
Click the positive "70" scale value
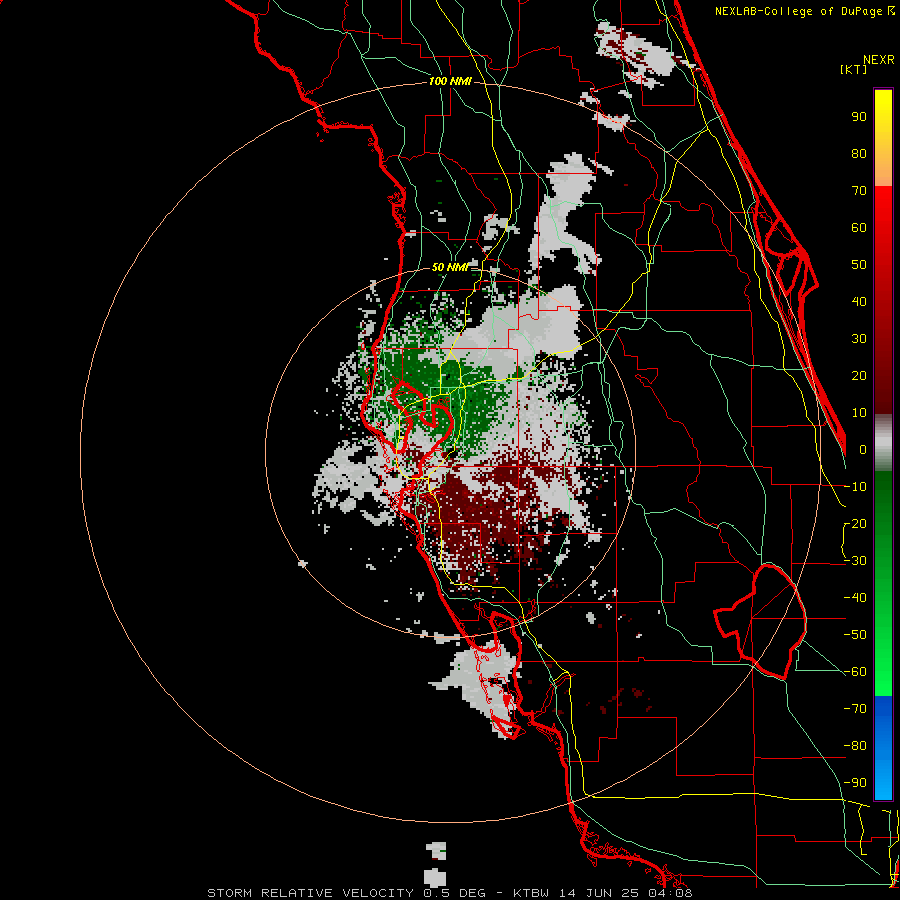pyautogui.click(x=859, y=191)
